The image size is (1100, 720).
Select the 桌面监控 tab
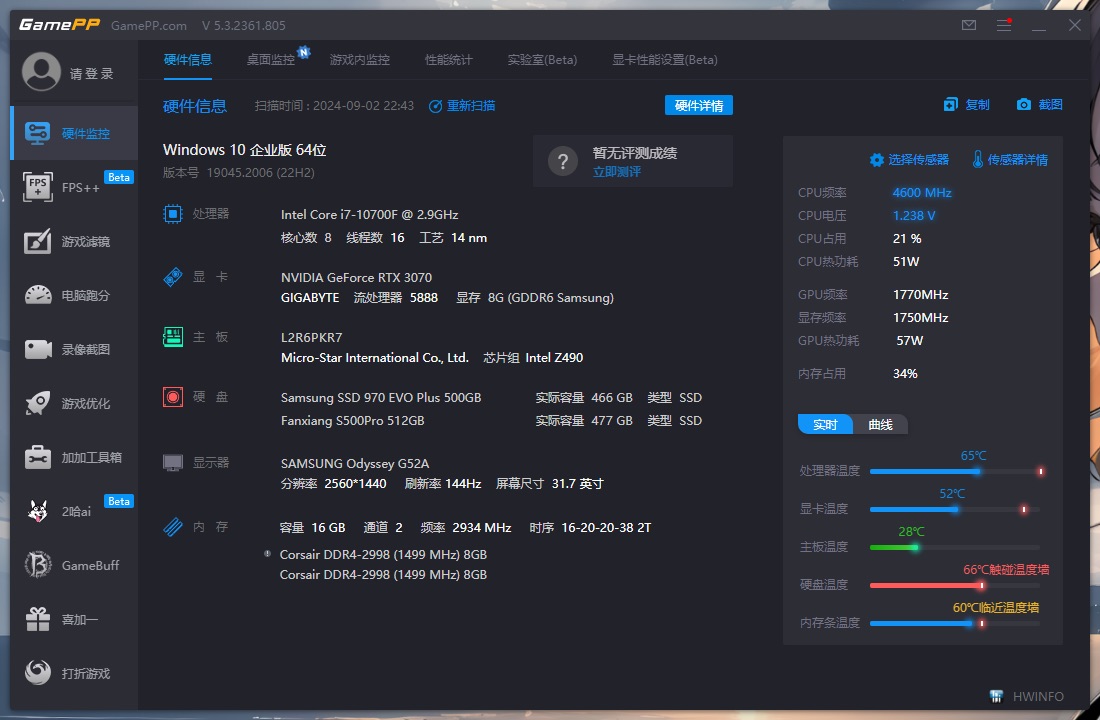(x=271, y=60)
